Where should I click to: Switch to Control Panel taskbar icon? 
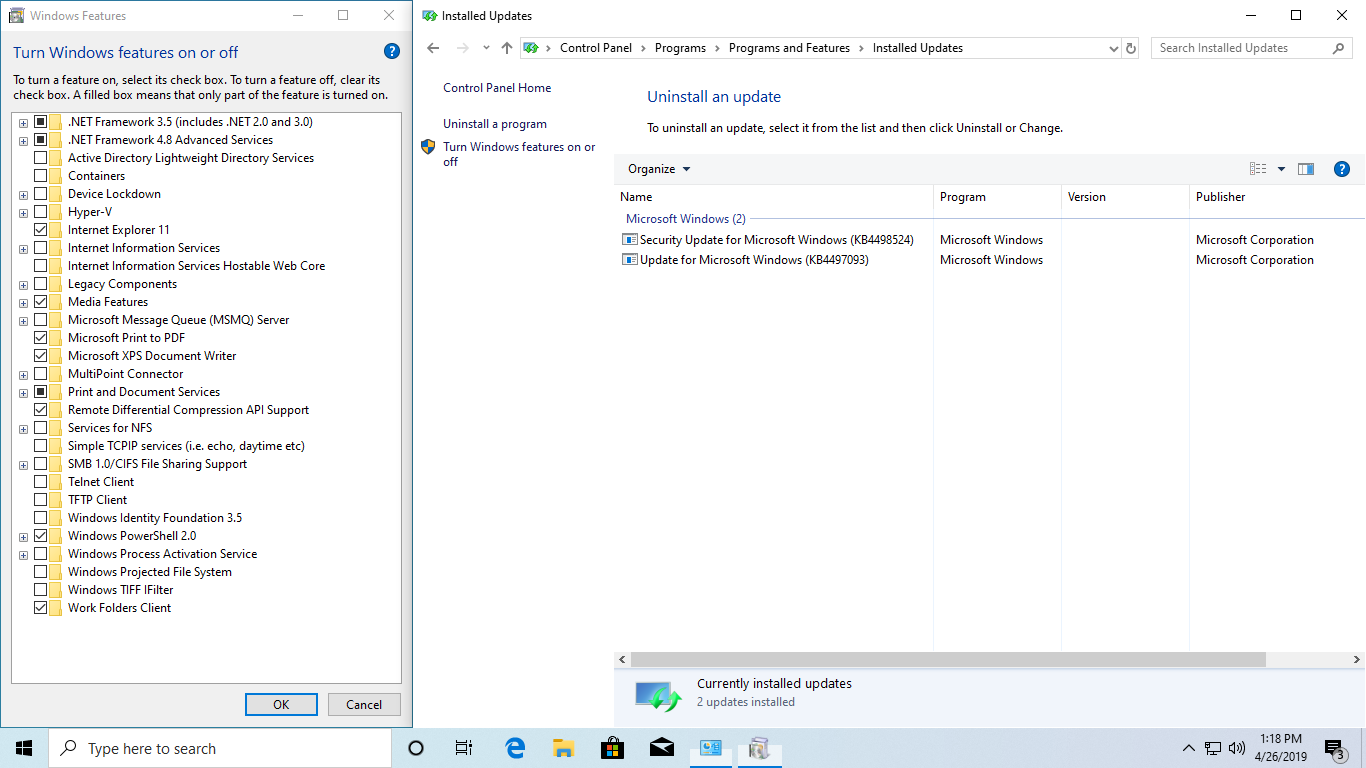tap(710, 748)
